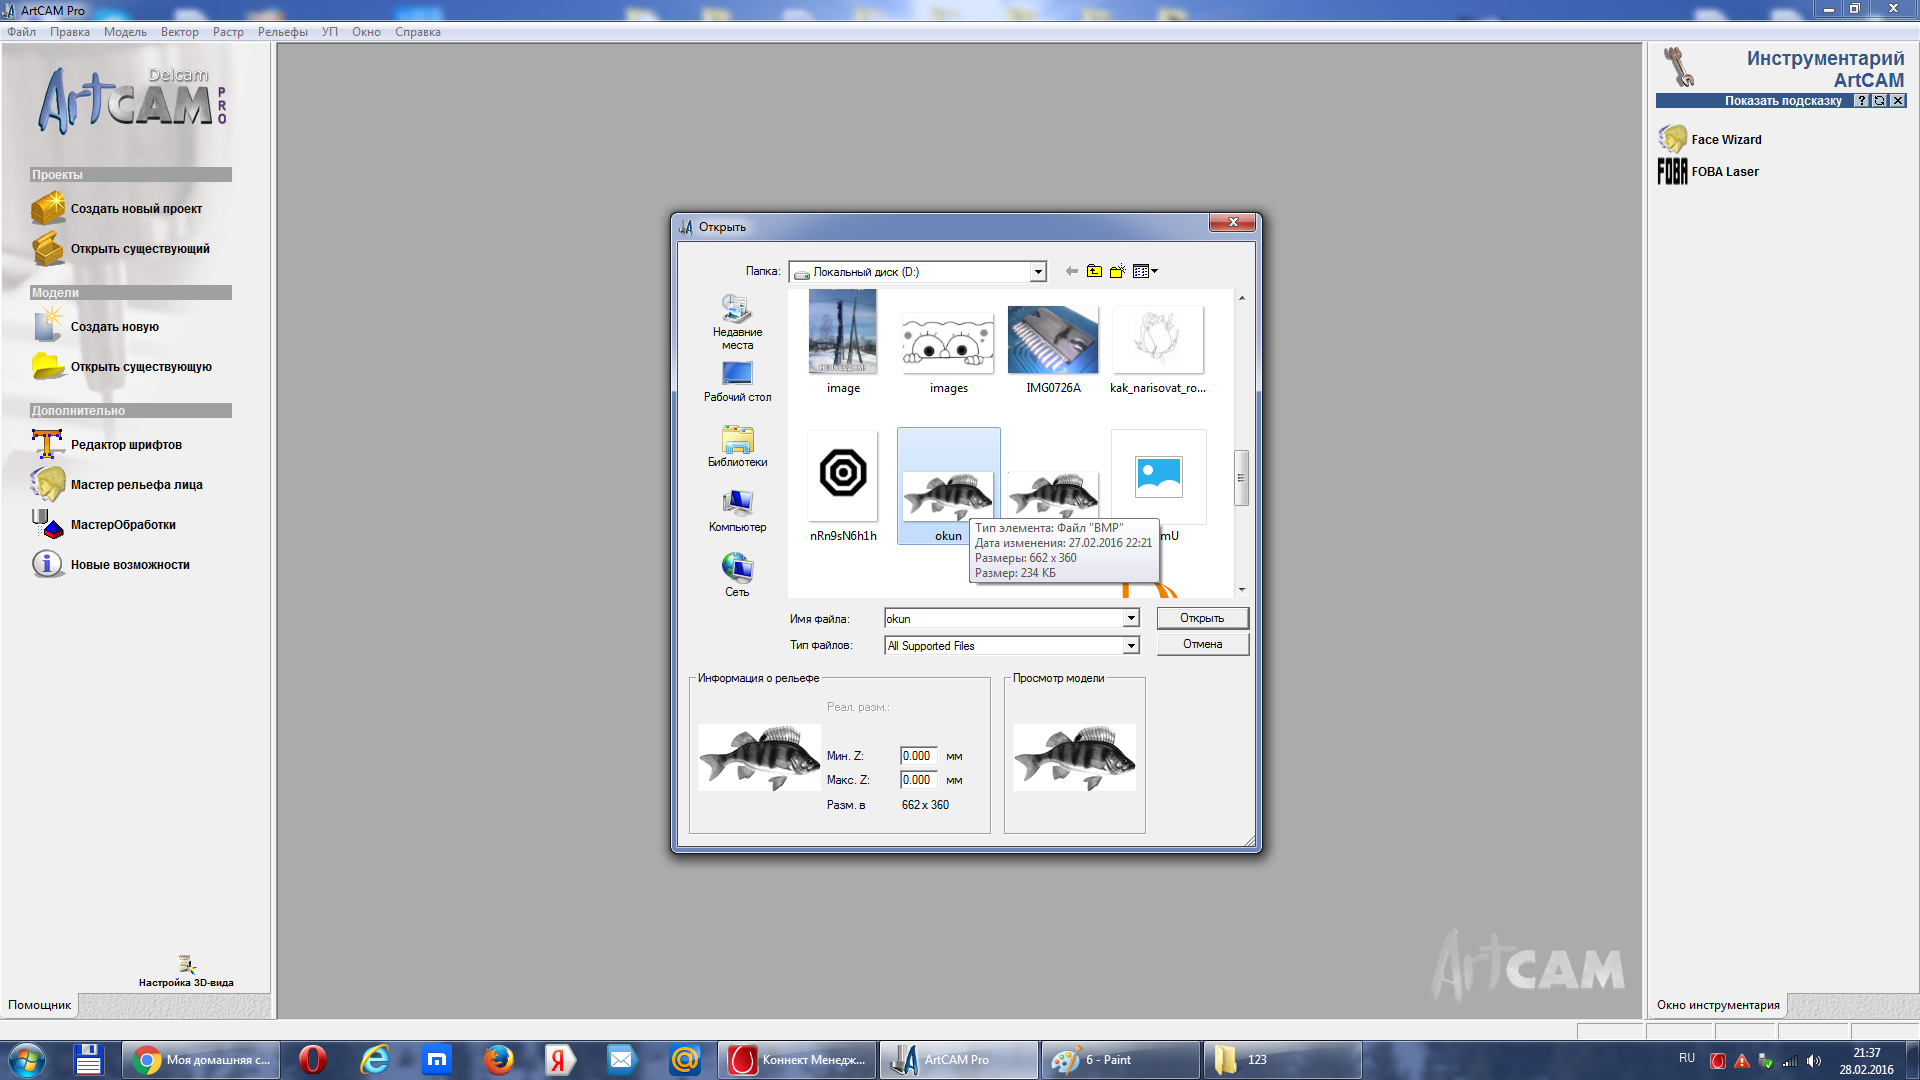The image size is (1920, 1080).
Task: Create new folder icon in dialog
Action: click(1117, 271)
